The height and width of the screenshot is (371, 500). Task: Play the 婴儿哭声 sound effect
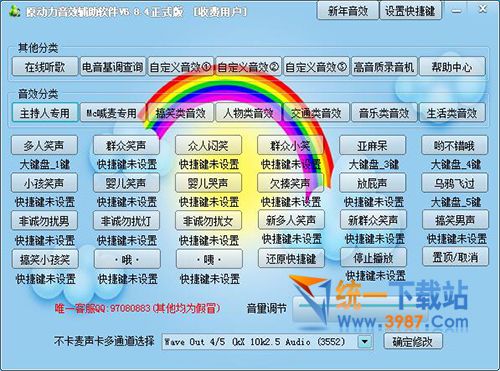208,183
